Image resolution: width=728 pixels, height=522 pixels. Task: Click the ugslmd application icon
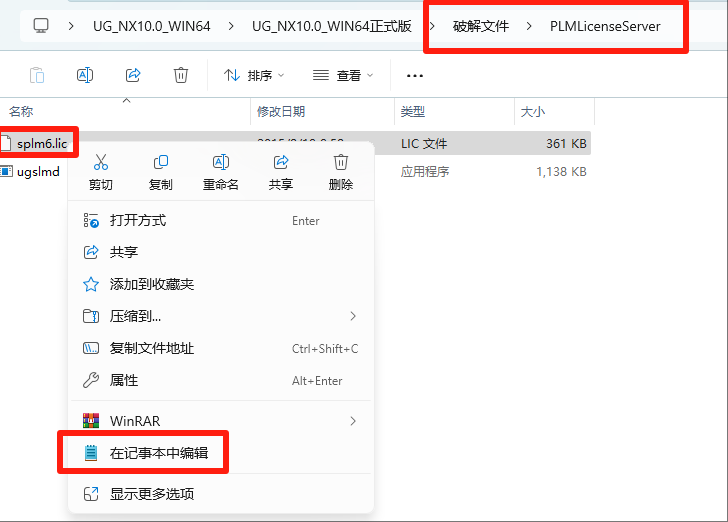[6, 172]
